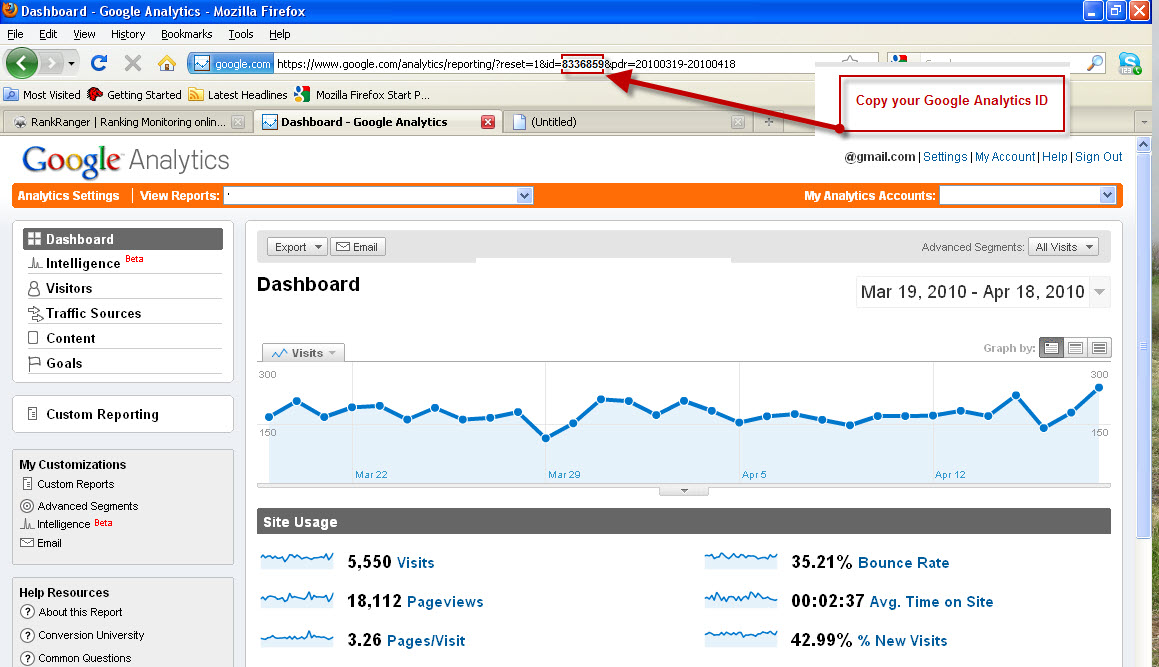Open the Edit menu

tap(48, 34)
